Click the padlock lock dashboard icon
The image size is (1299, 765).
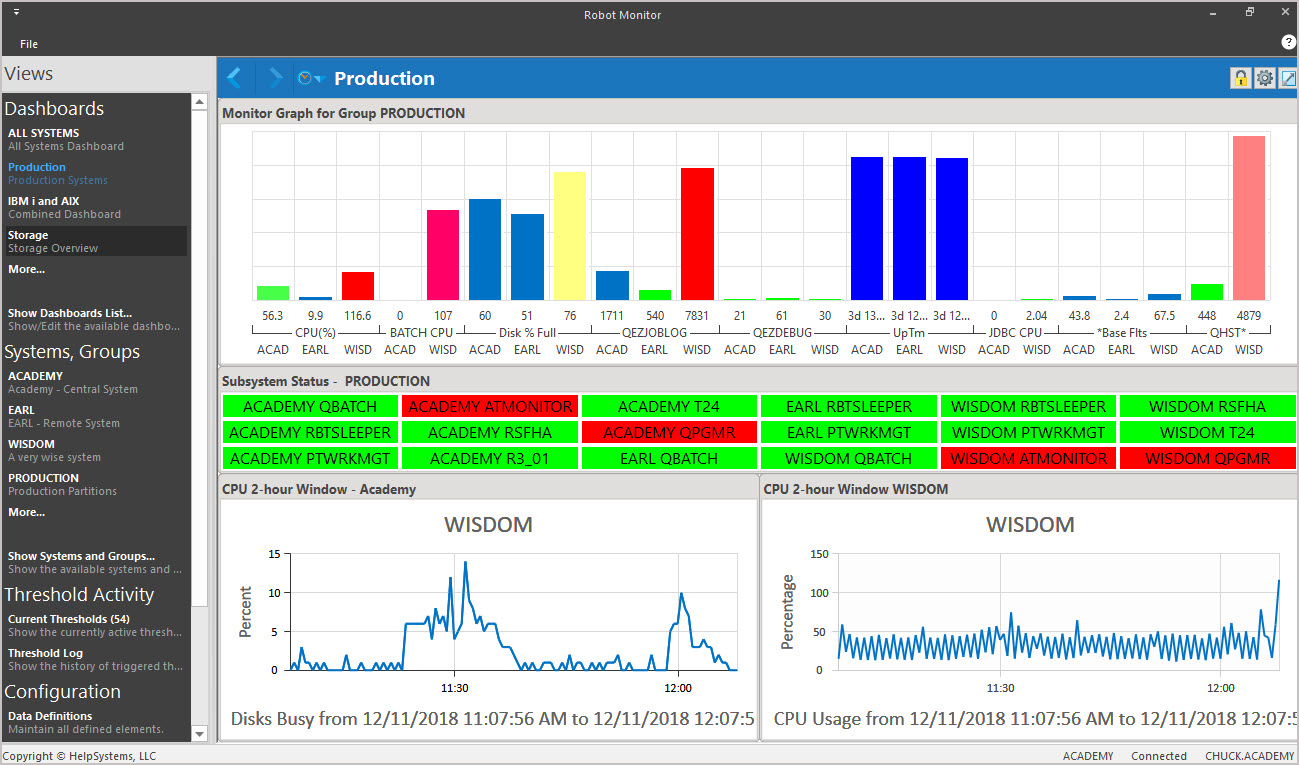pyautogui.click(x=1240, y=78)
